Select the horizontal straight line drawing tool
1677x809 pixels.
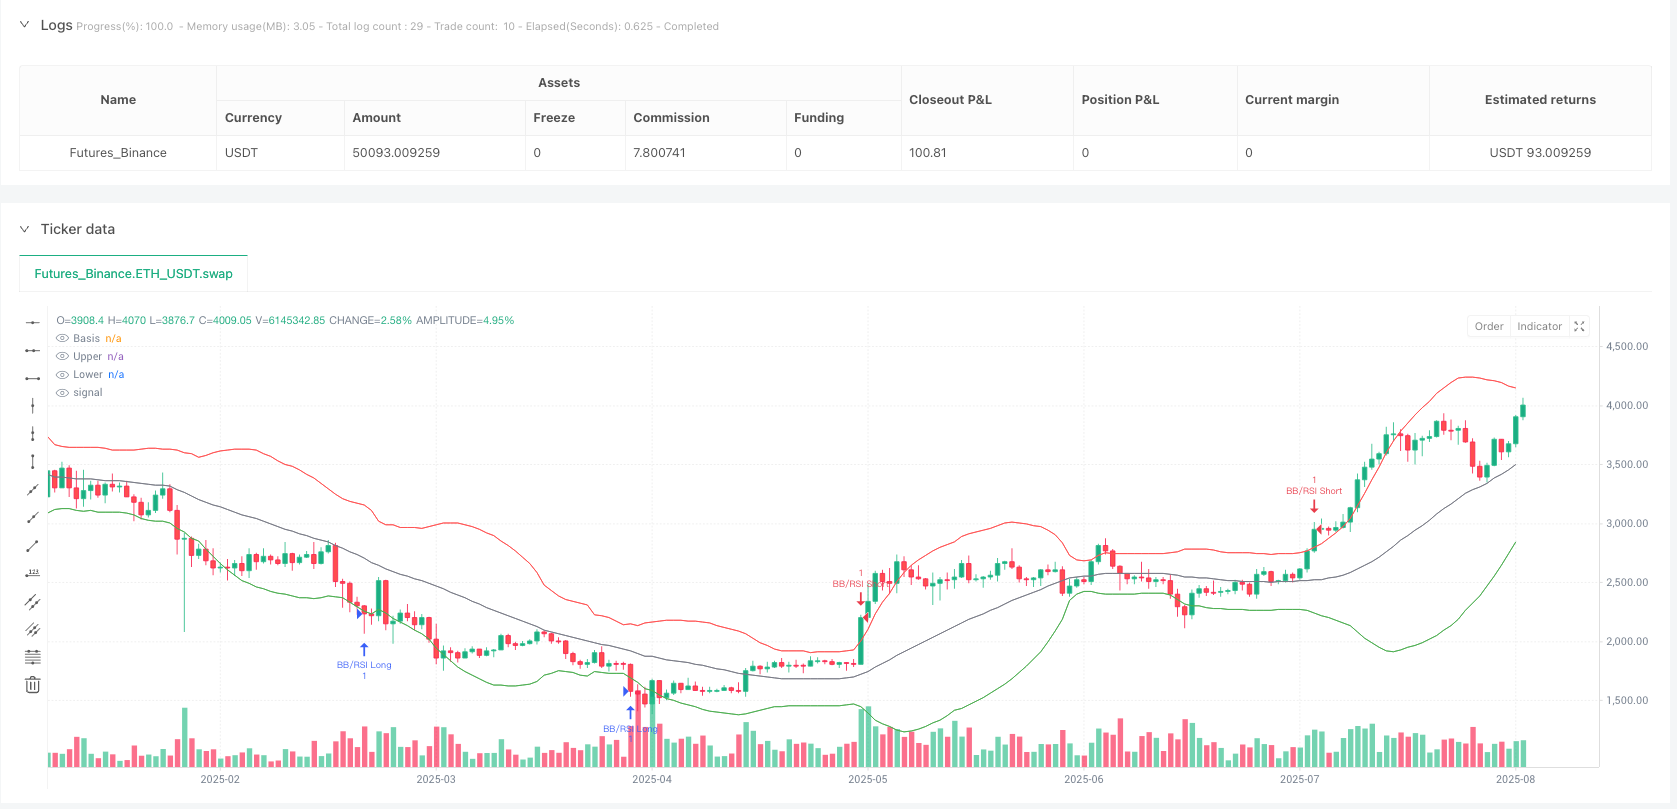tap(33, 322)
